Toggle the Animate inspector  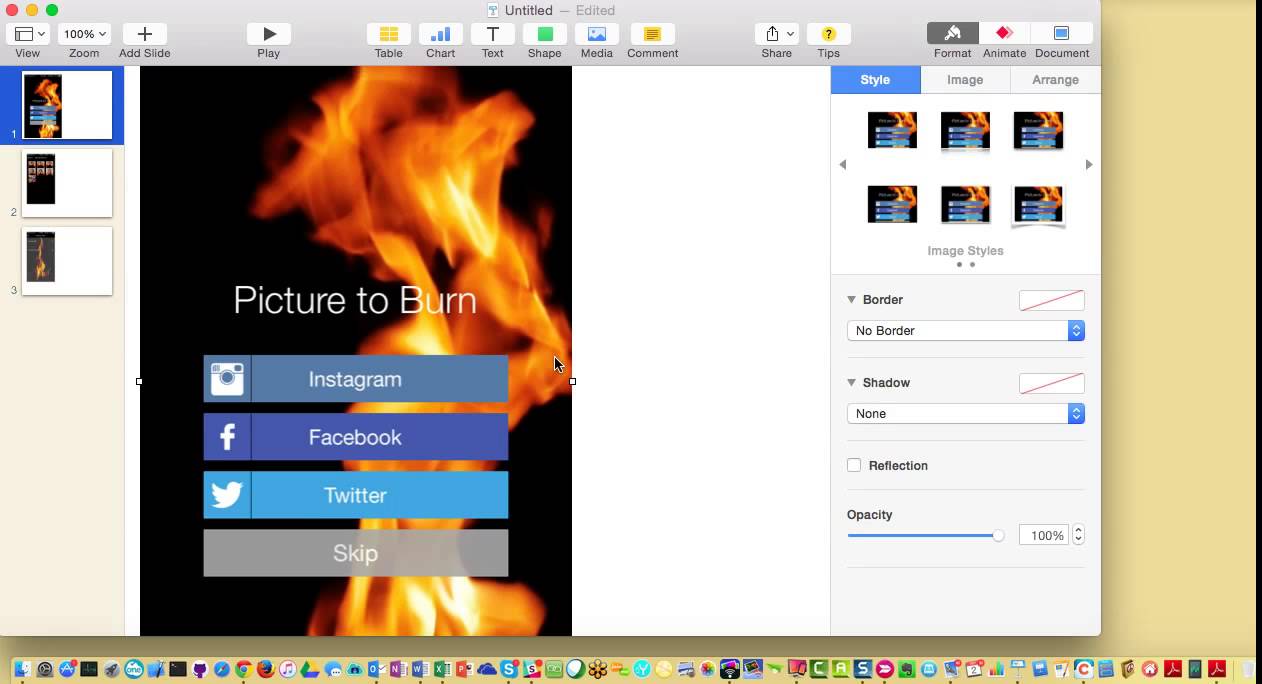click(1005, 34)
